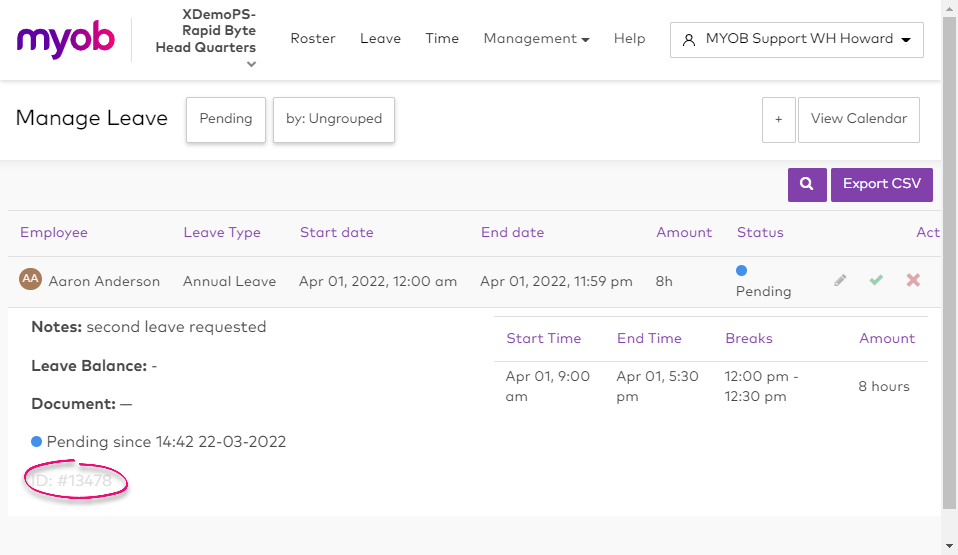Go to the Roster menu item
Viewport: 958px width, 555px height.
(x=313, y=39)
